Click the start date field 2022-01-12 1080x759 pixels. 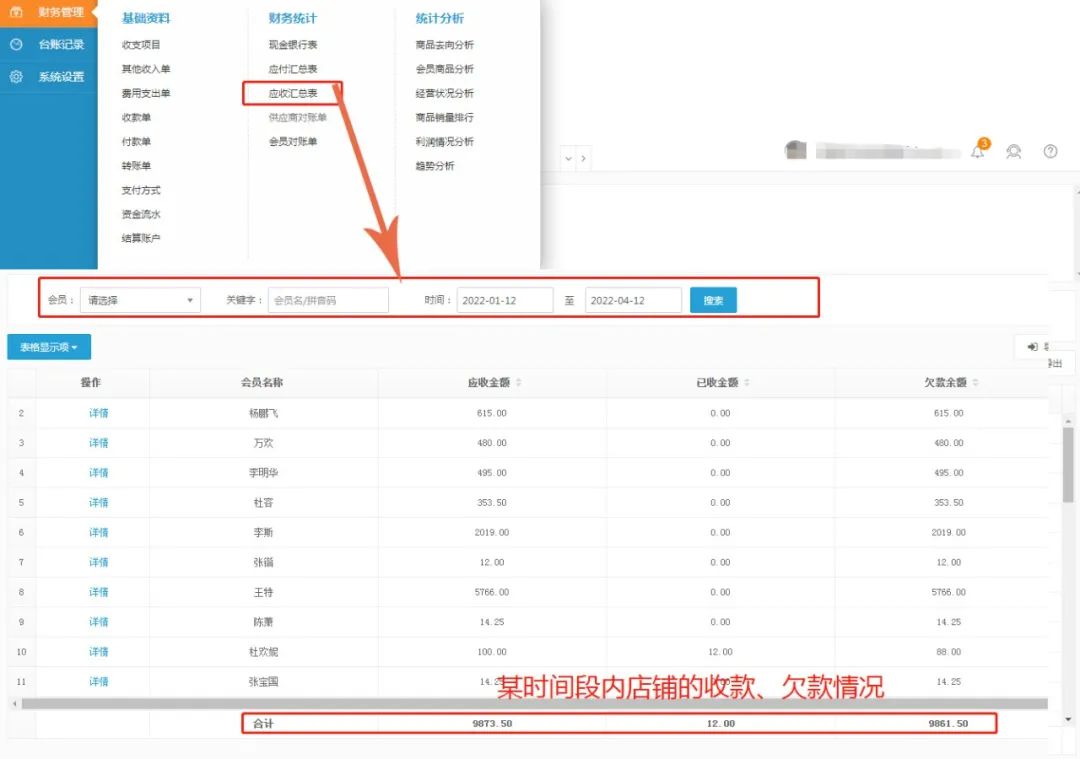(x=504, y=300)
